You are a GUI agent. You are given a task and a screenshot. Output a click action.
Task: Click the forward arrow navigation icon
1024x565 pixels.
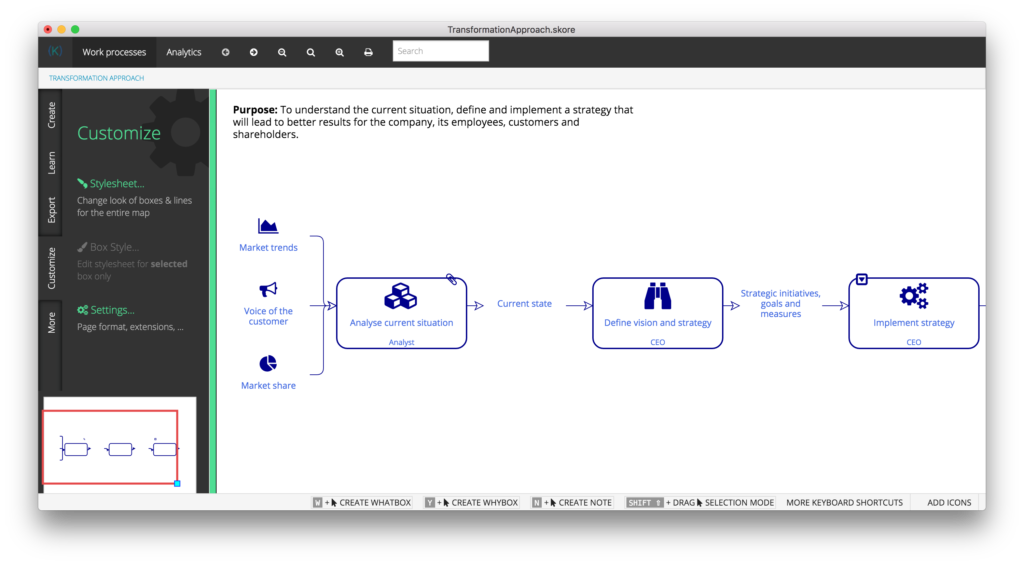pos(253,52)
